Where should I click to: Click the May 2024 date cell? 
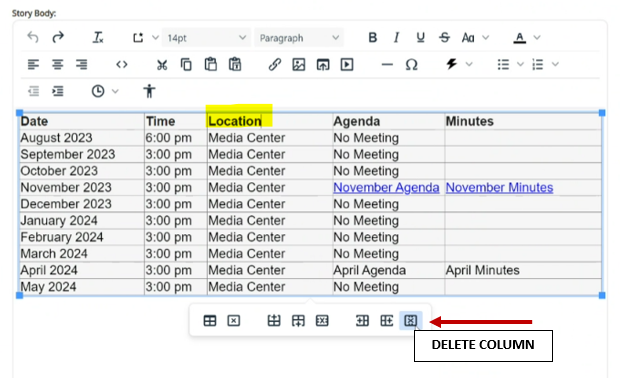[82, 287]
